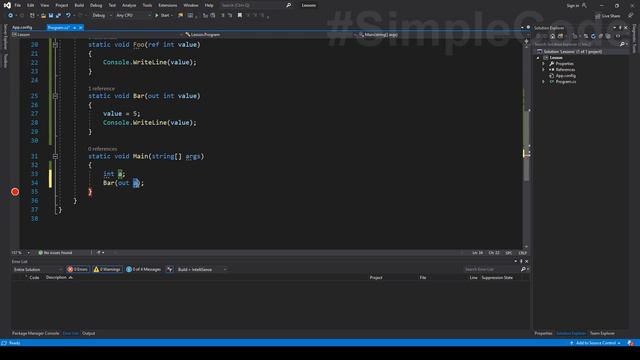Open the Edit menu
Screen dimensions: 640x360
(31, 5)
